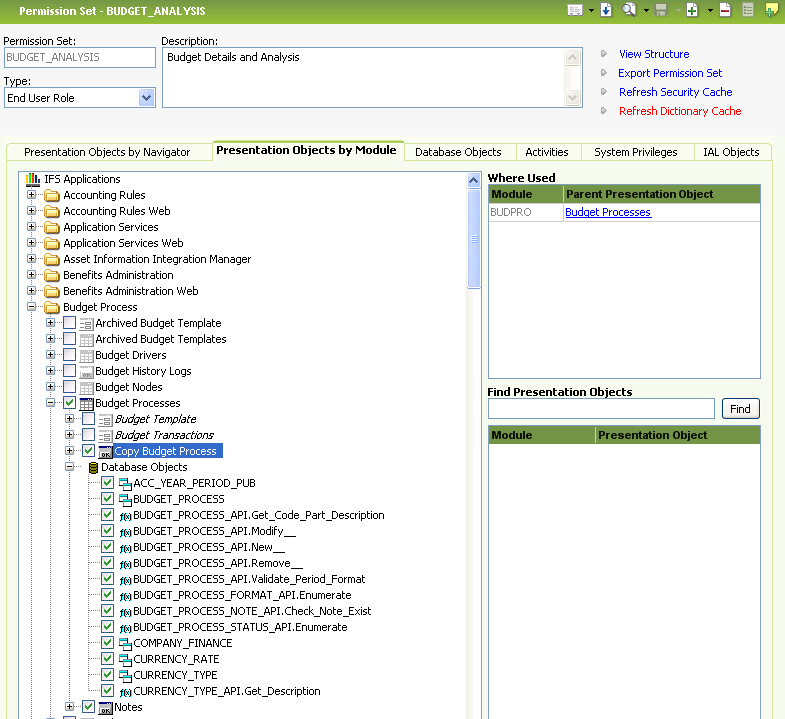Open the Type dropdown list

click(146, 98)
